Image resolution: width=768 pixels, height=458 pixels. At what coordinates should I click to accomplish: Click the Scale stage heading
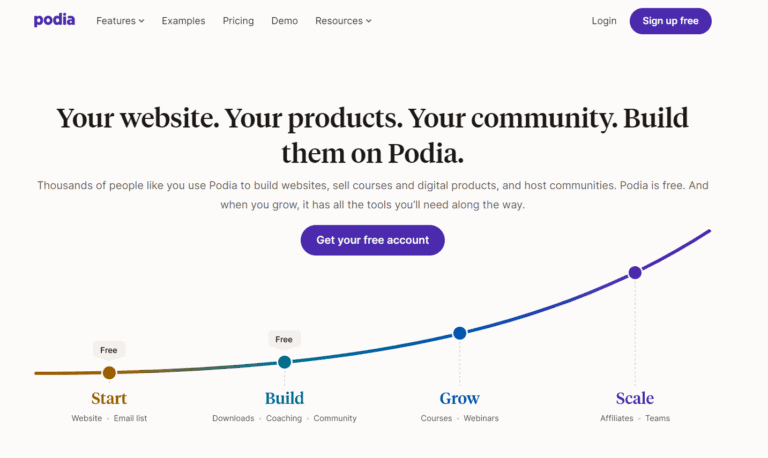point(635,398)
